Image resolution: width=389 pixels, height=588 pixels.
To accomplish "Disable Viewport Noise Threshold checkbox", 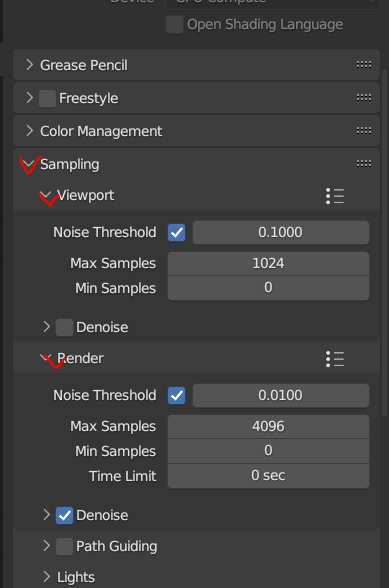I will [x=177, y=232].
